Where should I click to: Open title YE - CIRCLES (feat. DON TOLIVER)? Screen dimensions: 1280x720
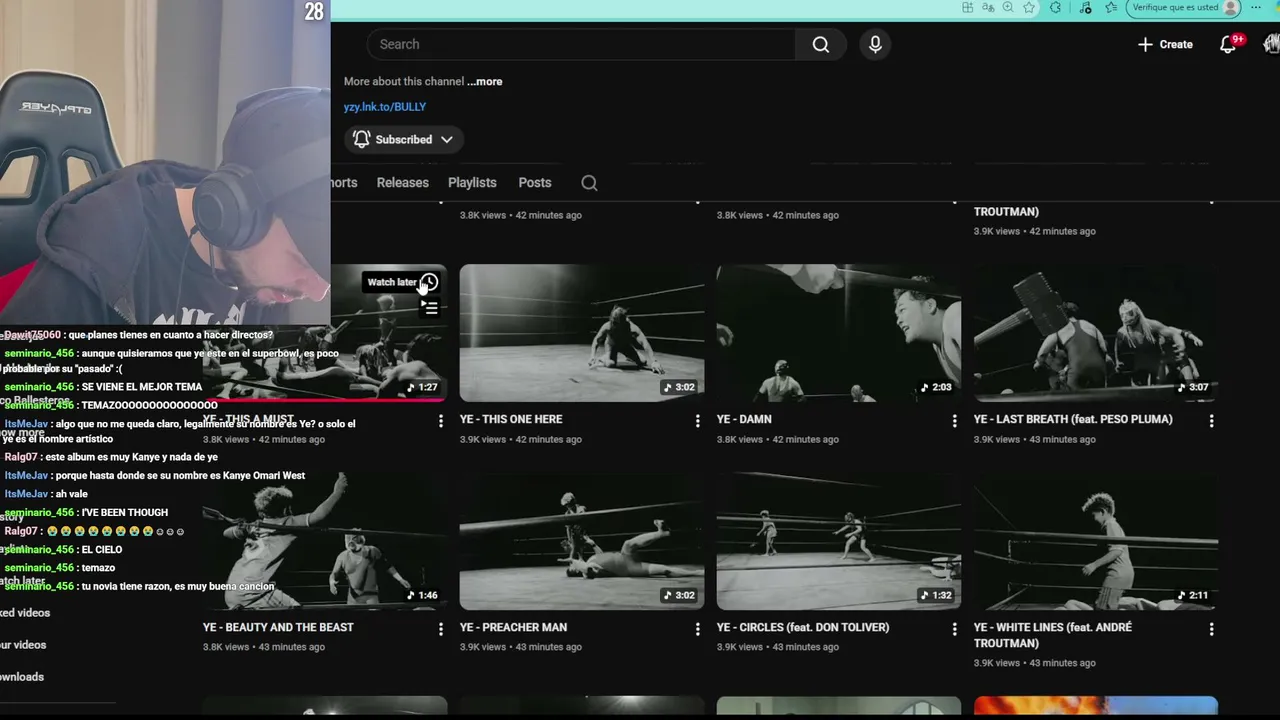pyautogui.click(x=803, y=627)
